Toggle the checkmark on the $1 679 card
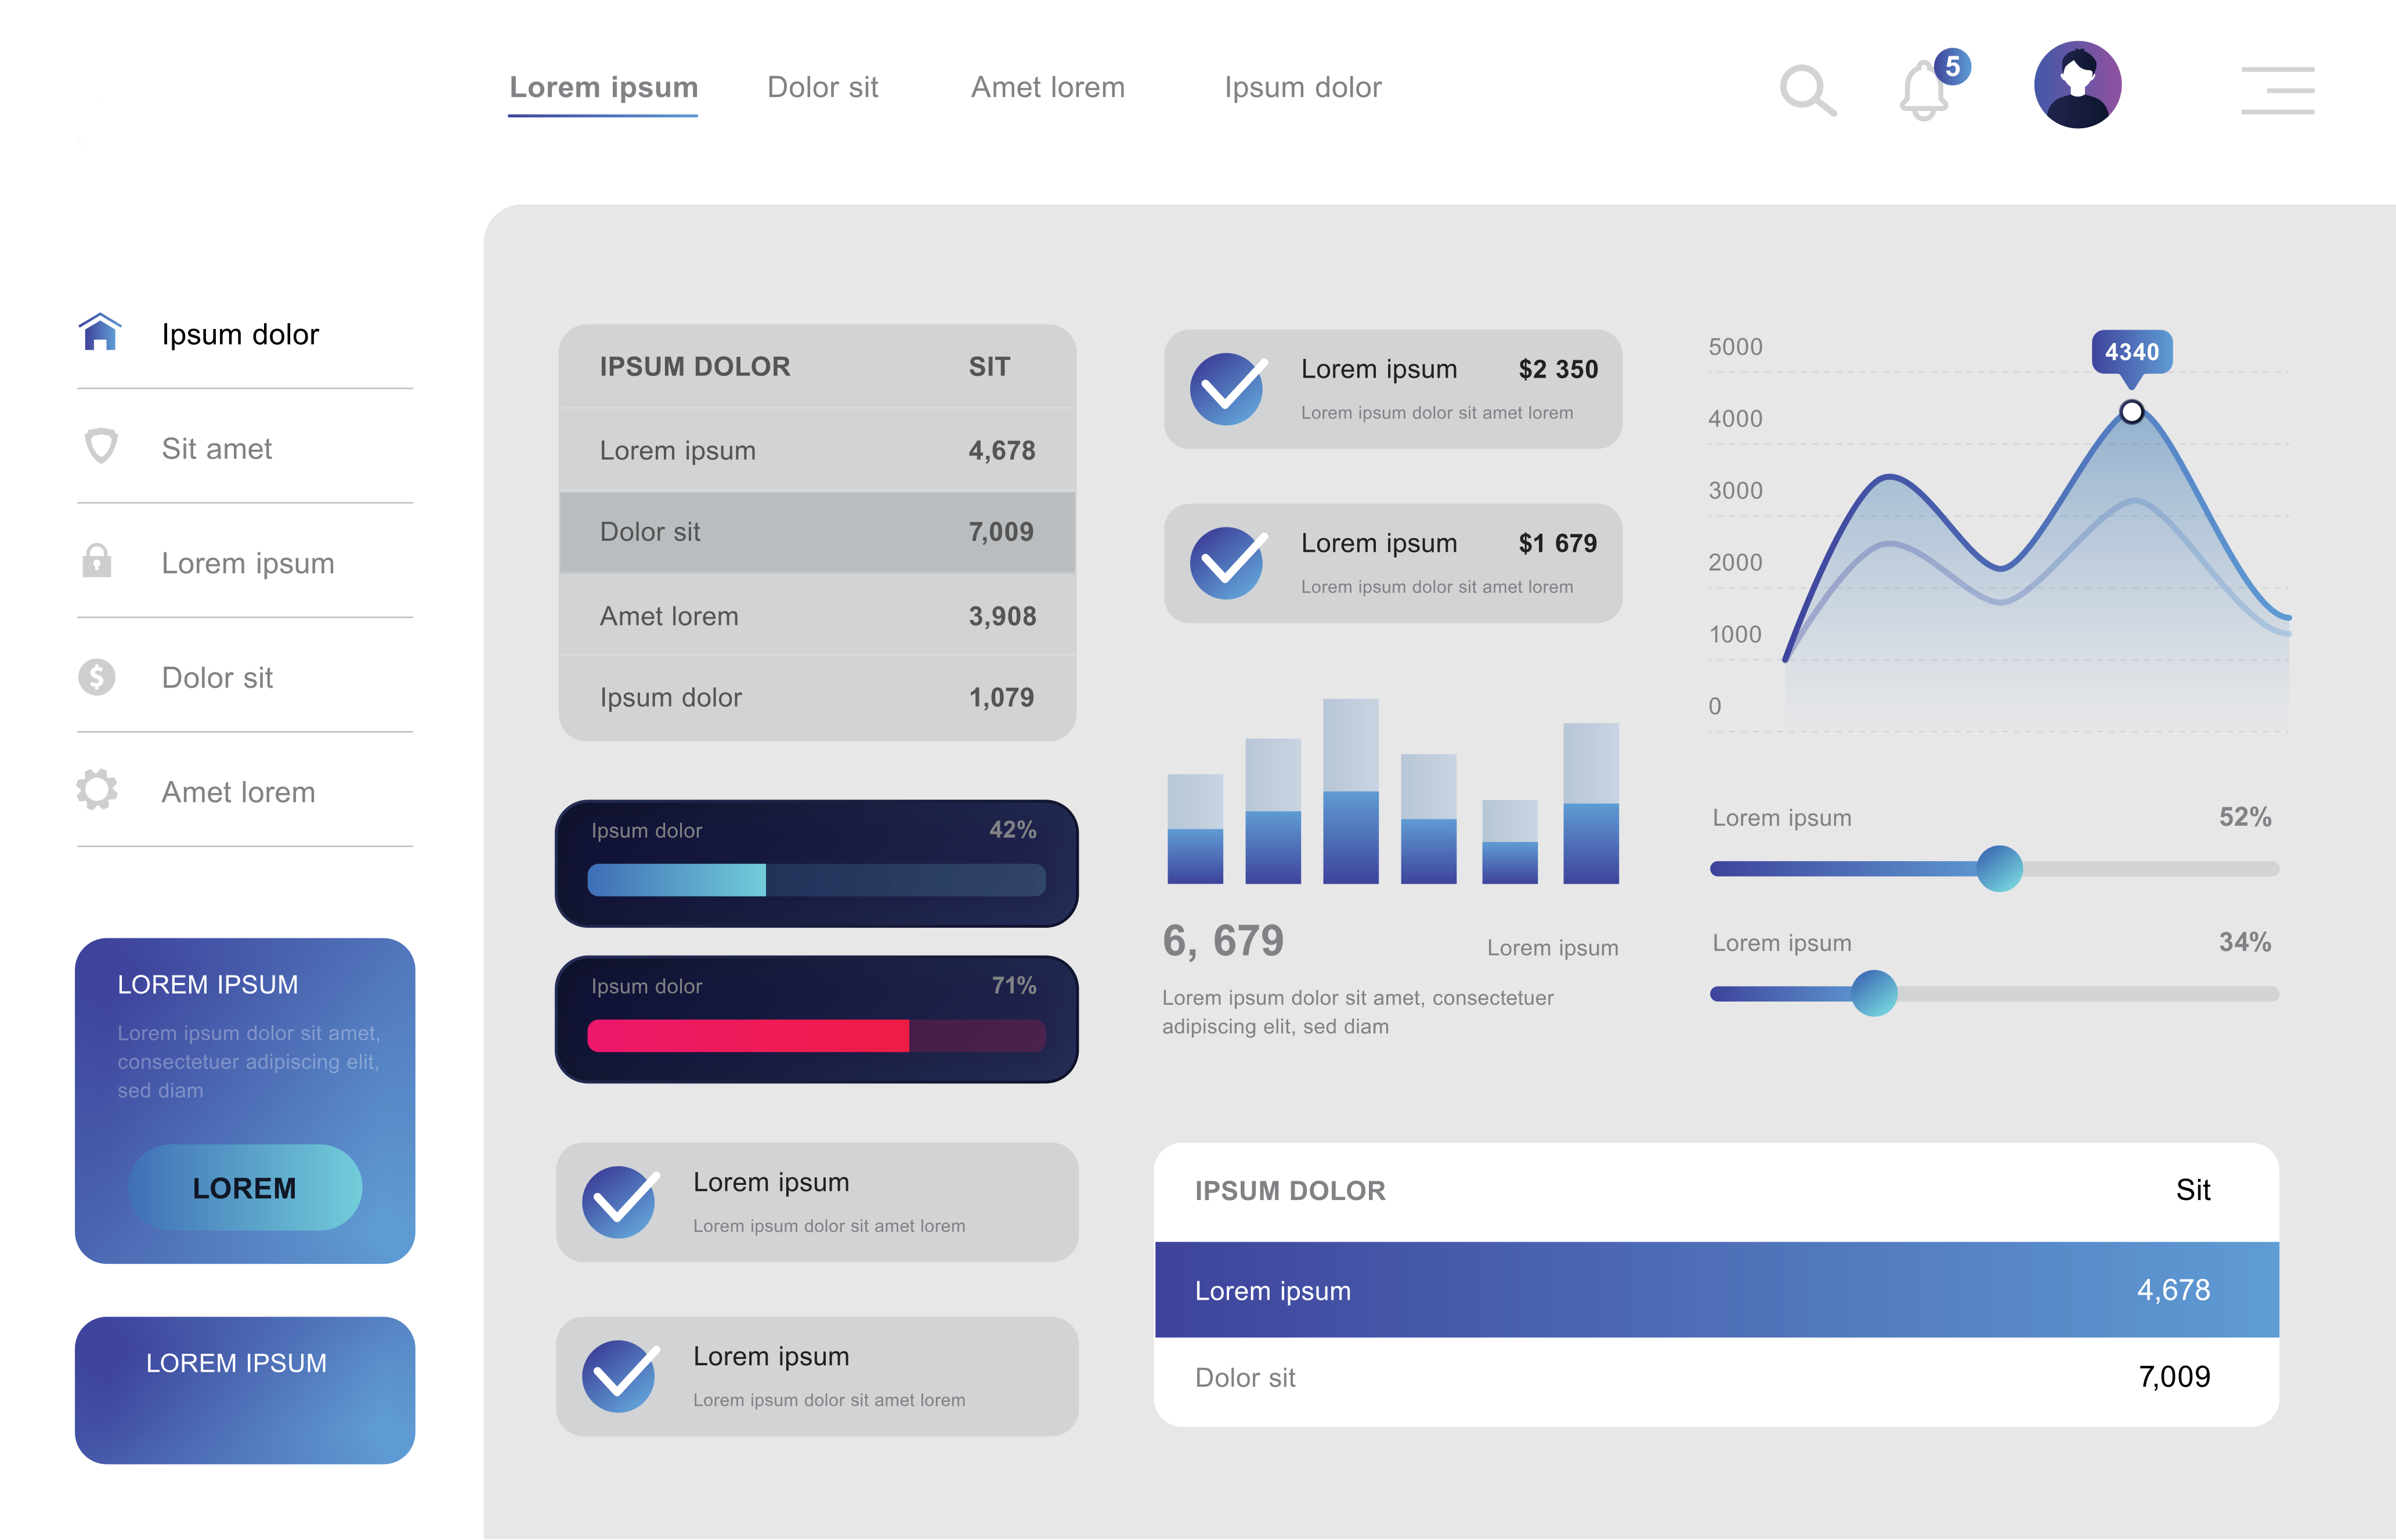The height and width of the screenshot is (1540, 2396). point(1227,563)
